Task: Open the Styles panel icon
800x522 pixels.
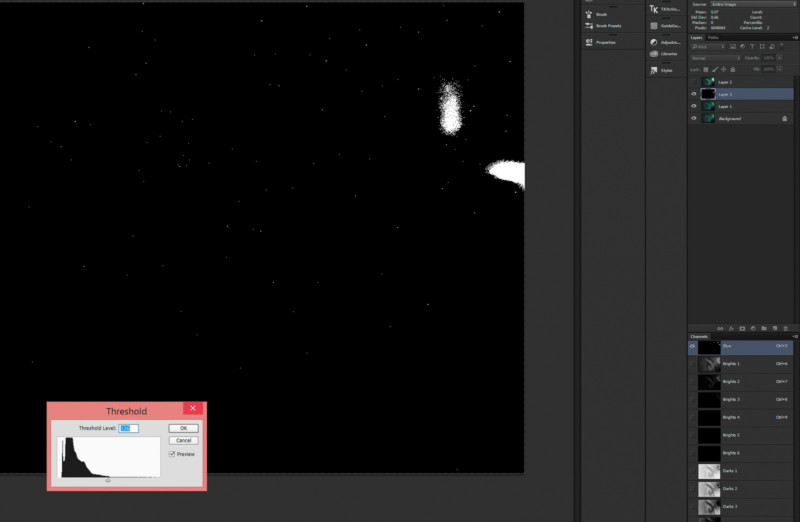Action: pyautogui.click(x=653, y=70)
